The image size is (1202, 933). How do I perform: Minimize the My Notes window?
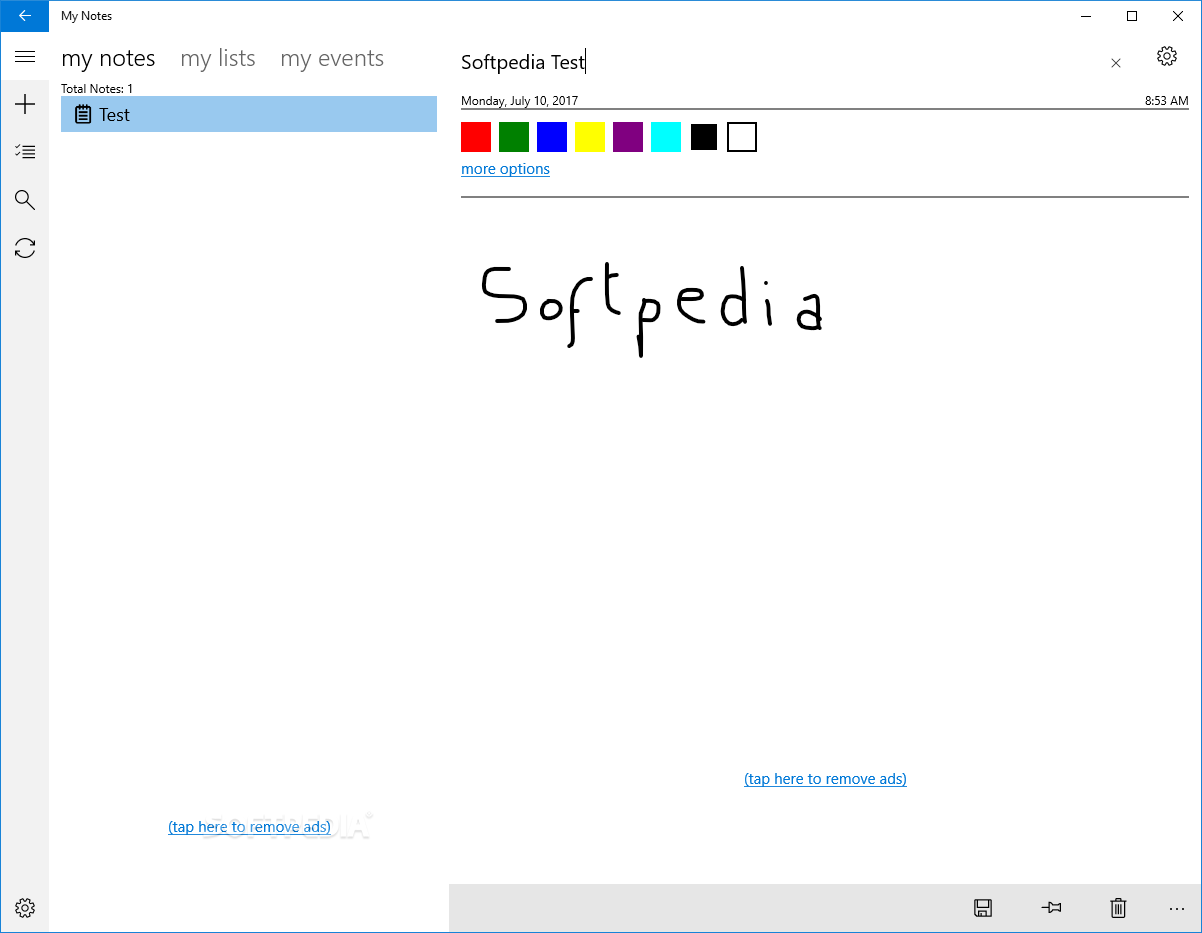pyautogui.click(x=1086, y=16)
